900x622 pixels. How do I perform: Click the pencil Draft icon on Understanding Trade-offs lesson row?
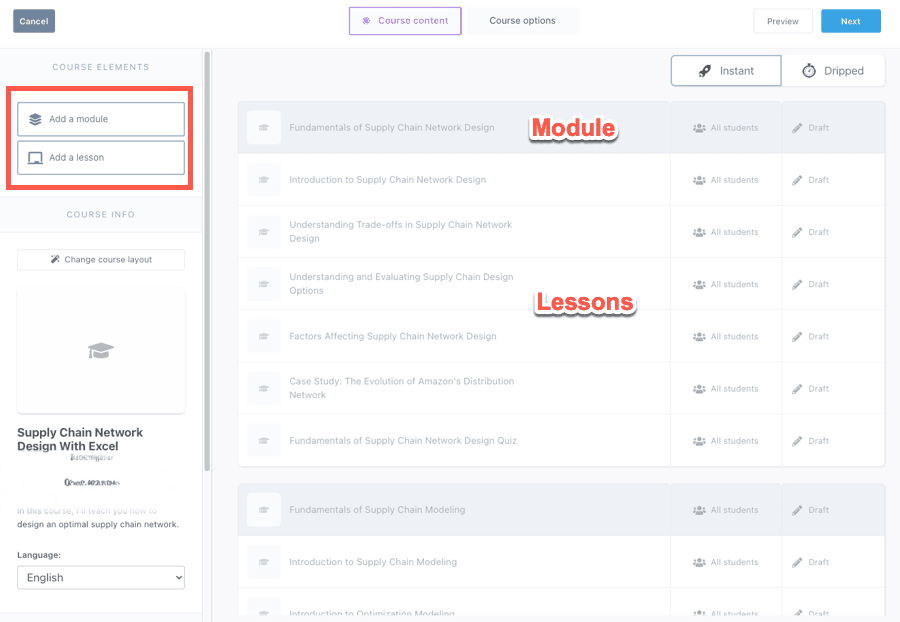point(798,232)
